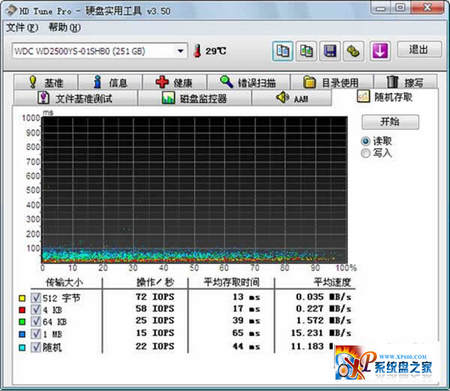
Task: Open the 帮助 help menu
Action: (65, 28)
